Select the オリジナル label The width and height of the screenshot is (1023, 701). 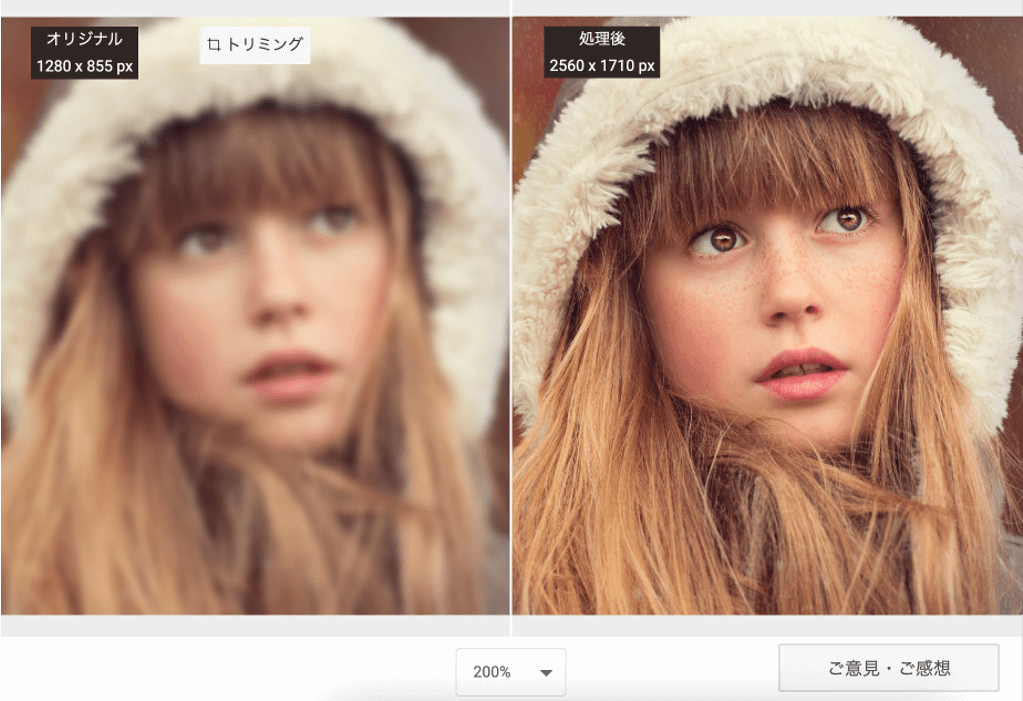click(x=84, y=39)
